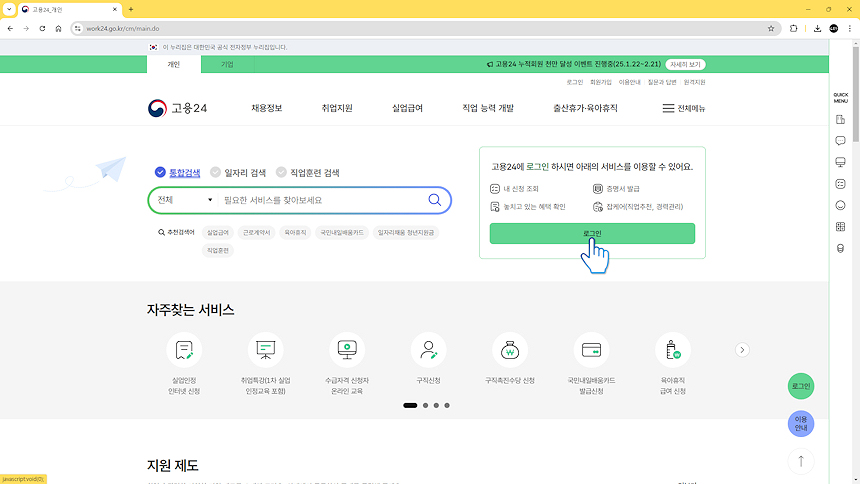Image resolution: width=860 pixels, height=484 pixels.
Task: Click the 증명서 발급 icon
Action: pos(597,189)
